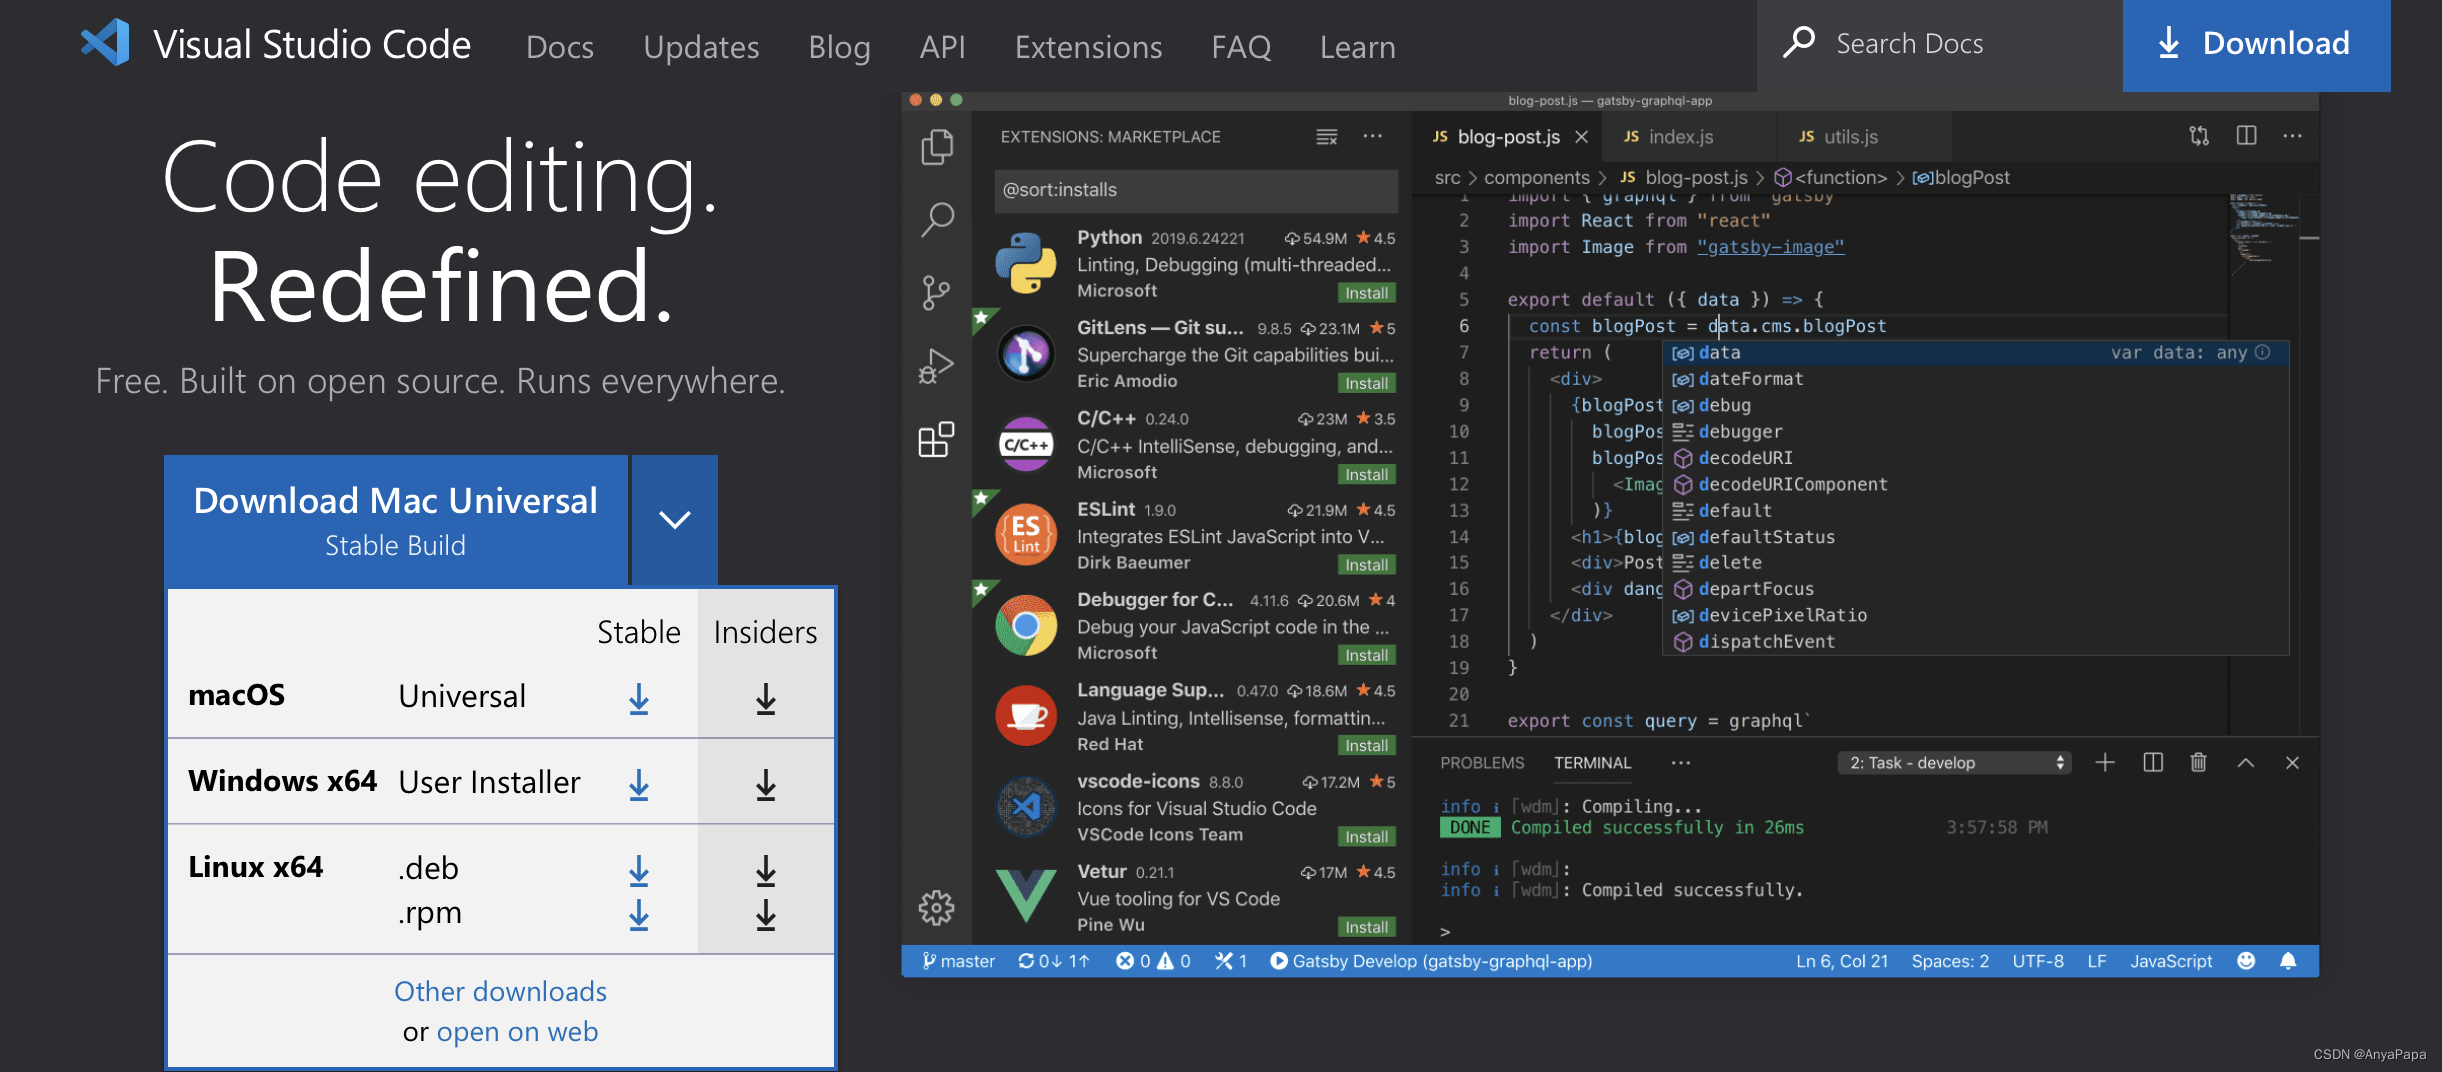Click the Vetur extension icon
2442x1072 pixels.
click(x=1026, y=896)
